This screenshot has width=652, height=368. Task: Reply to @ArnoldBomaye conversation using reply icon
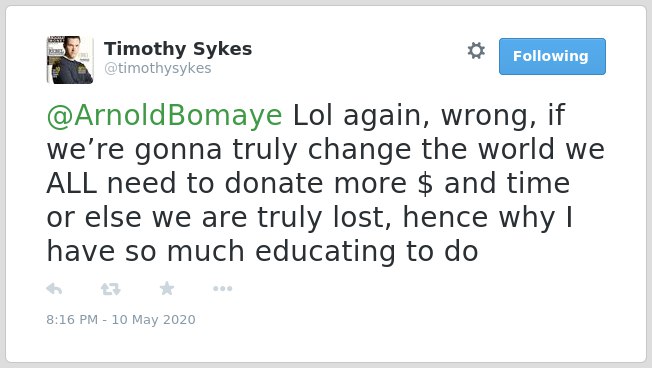click(54, 289)
